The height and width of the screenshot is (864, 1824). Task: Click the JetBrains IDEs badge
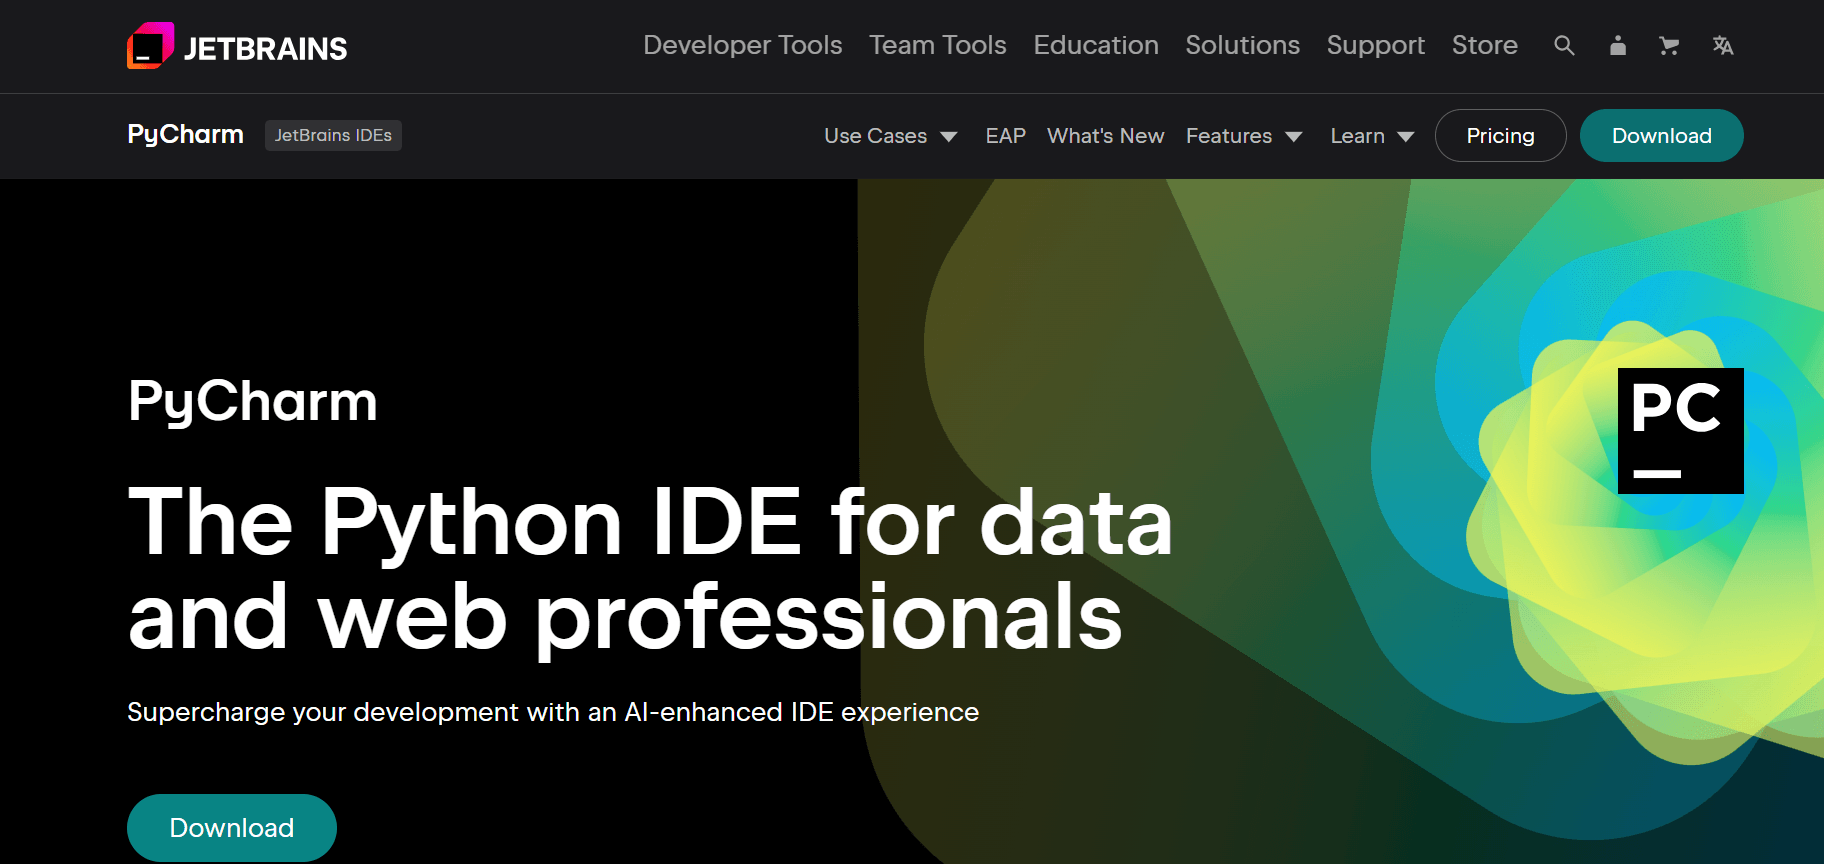pos(333,135)
